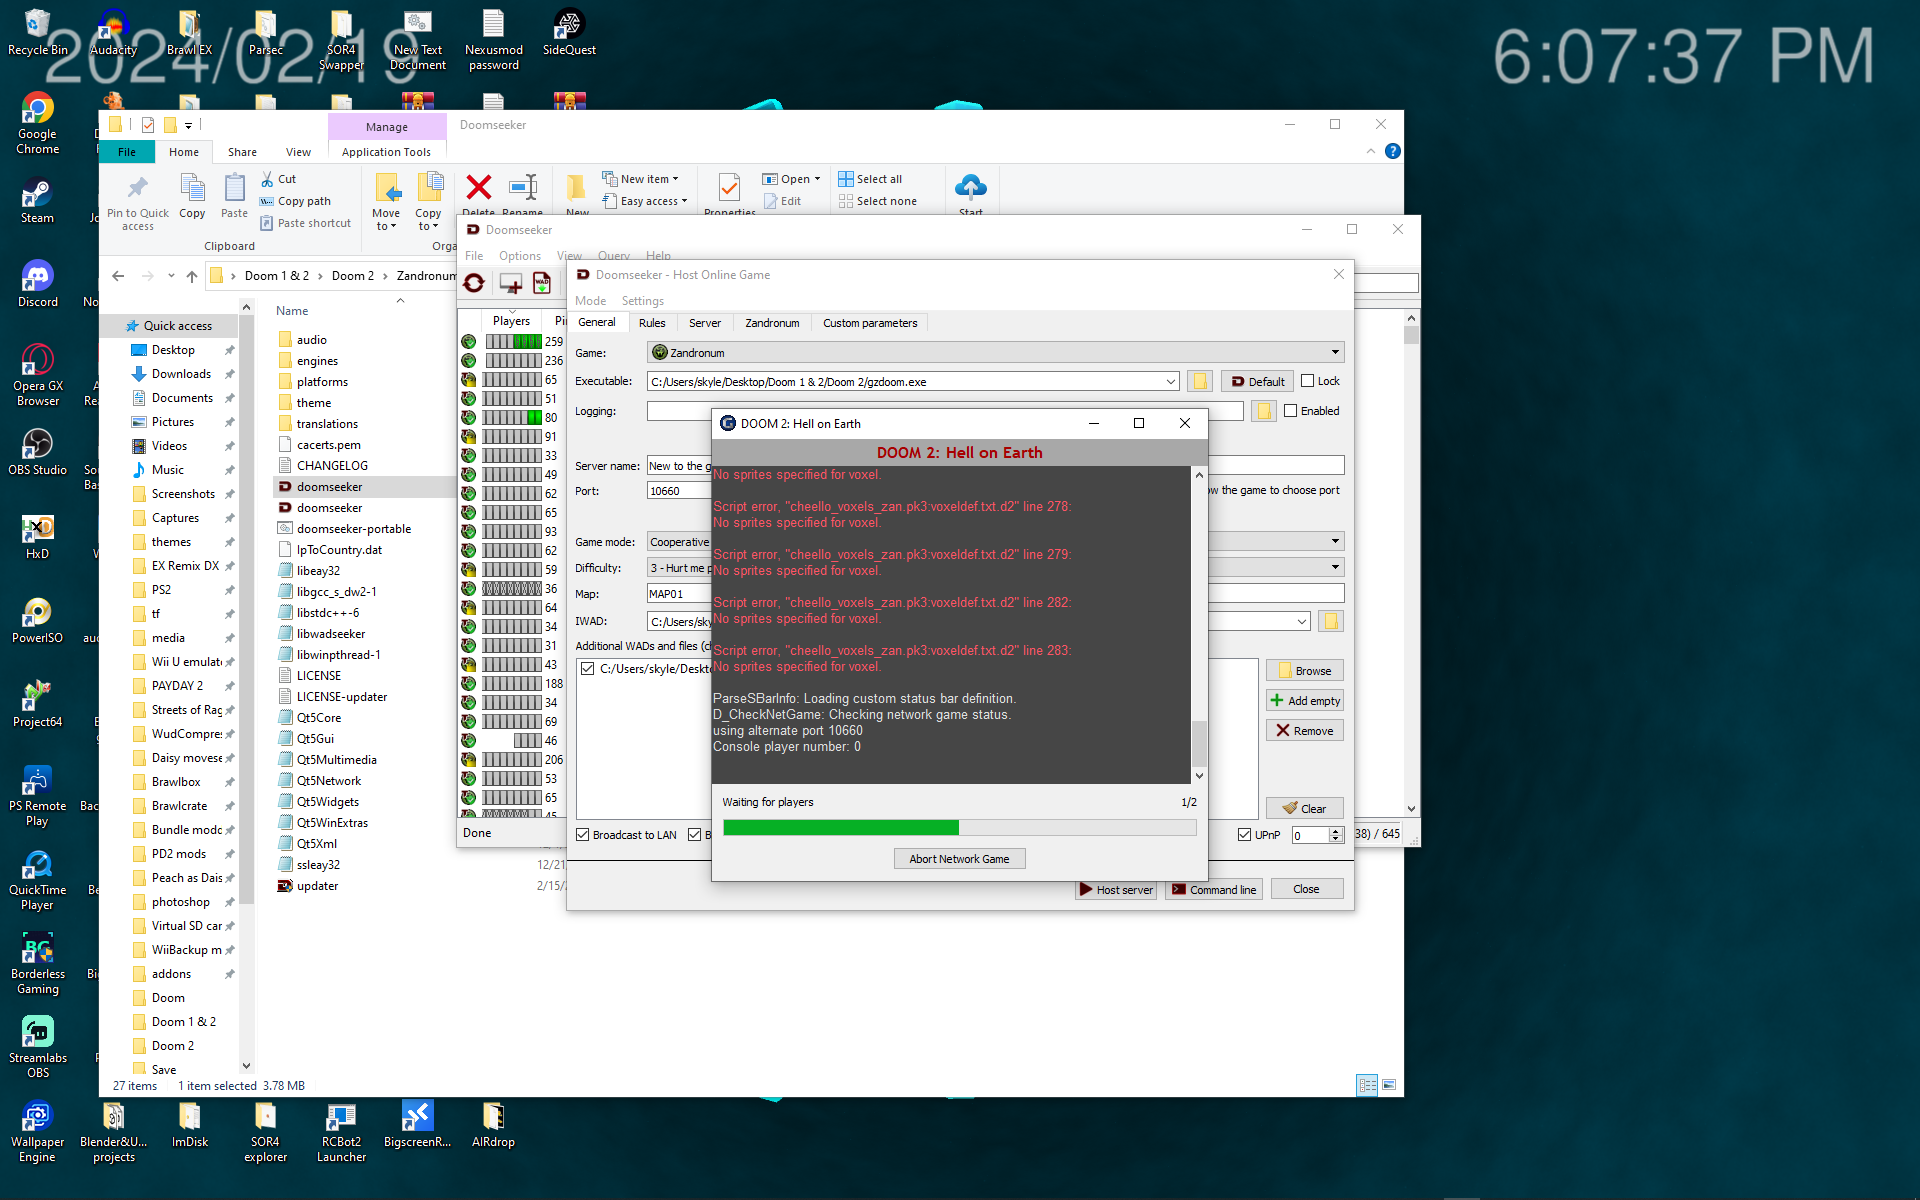Image resolution: width=1920 pixels, height=1200 pixels.
Task: Switch to the Rules tab
Action: tap(652, 323)
